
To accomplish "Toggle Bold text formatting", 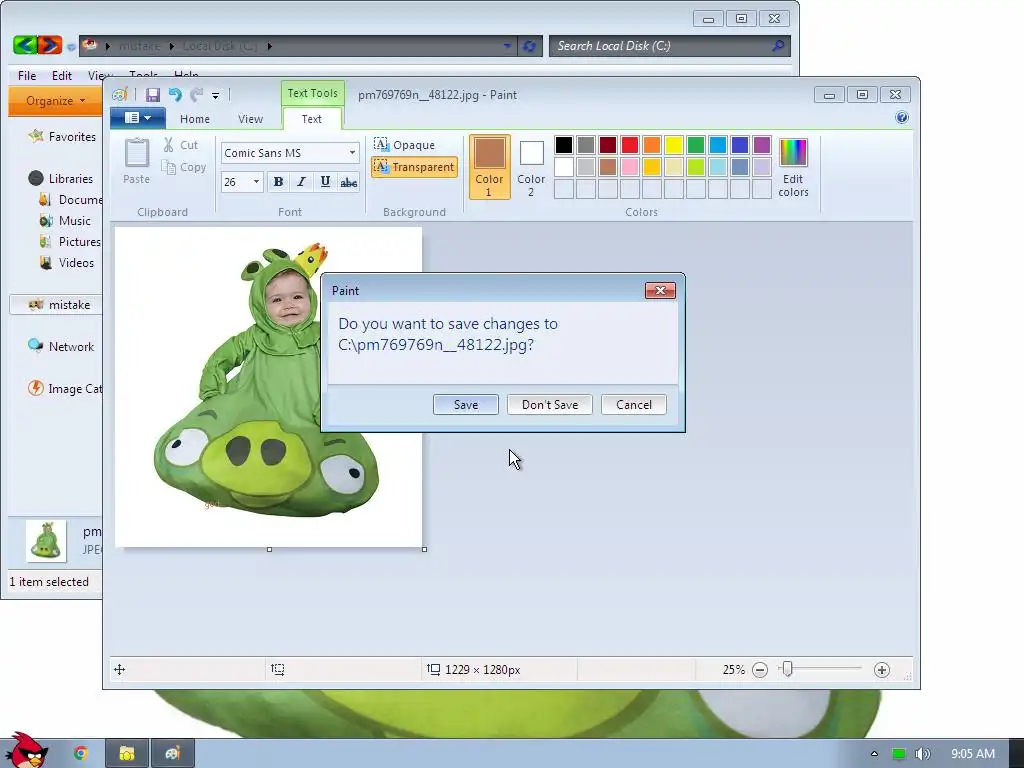I will click(x=278, y=182).
